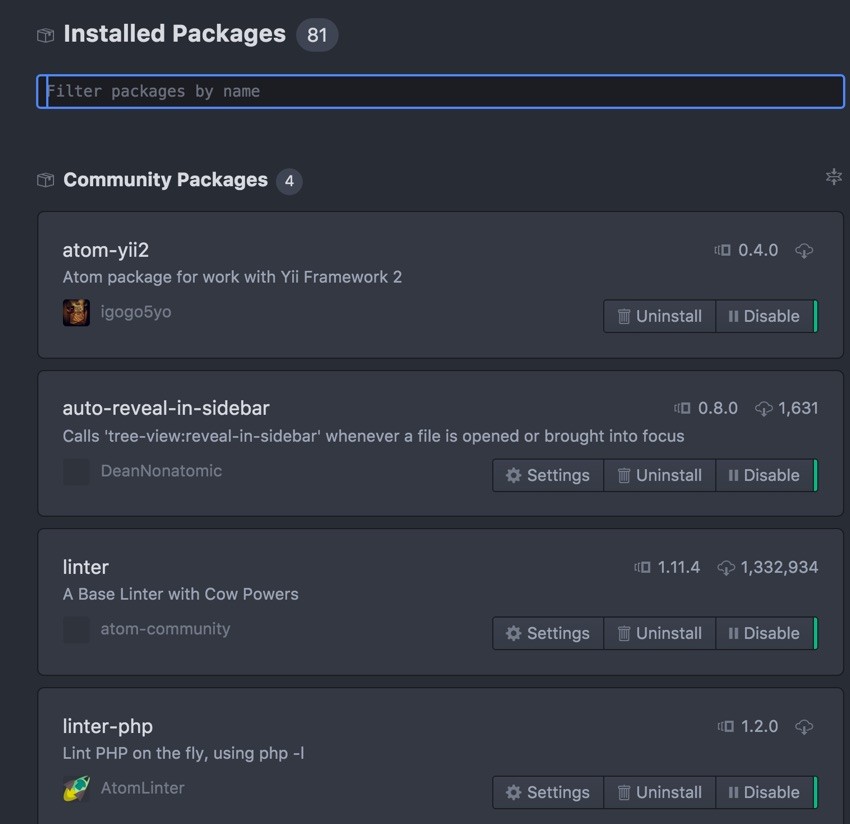This screenshot has height=824, width=850.
Task: Click the atom-community avatar placeholder
Action: click(76, 630)
